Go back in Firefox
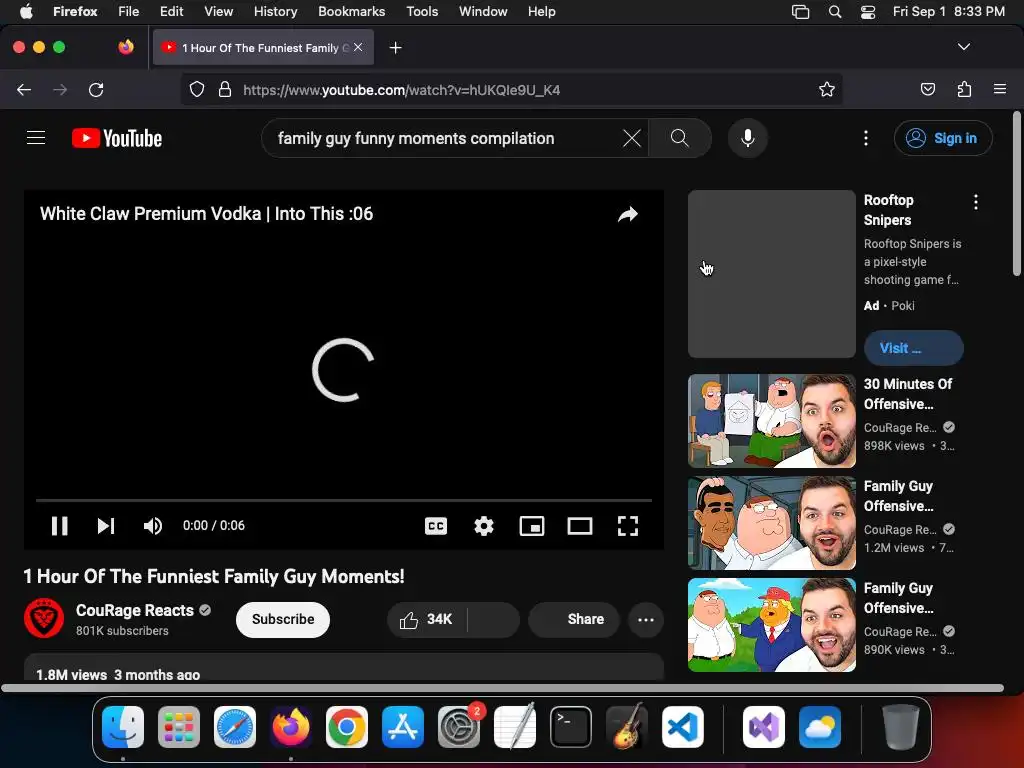Image resolution: width=1024 pixels, height=768 pixels. click(24, 89)
